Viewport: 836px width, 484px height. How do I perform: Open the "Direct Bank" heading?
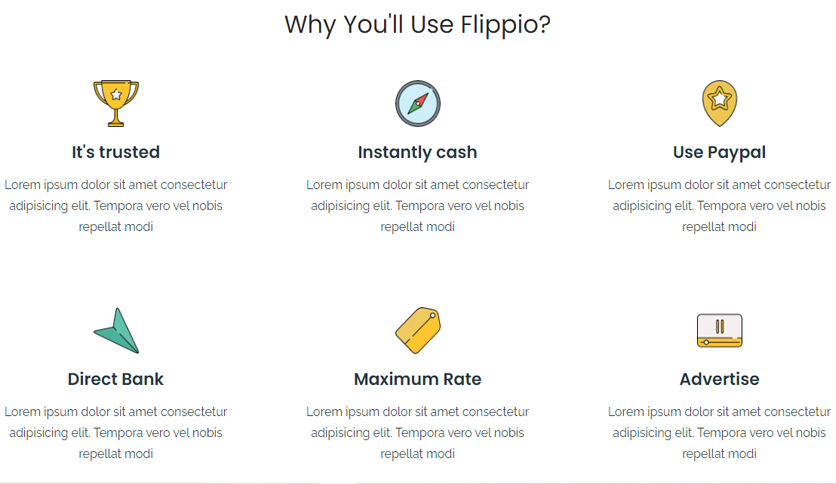point(116,379)
